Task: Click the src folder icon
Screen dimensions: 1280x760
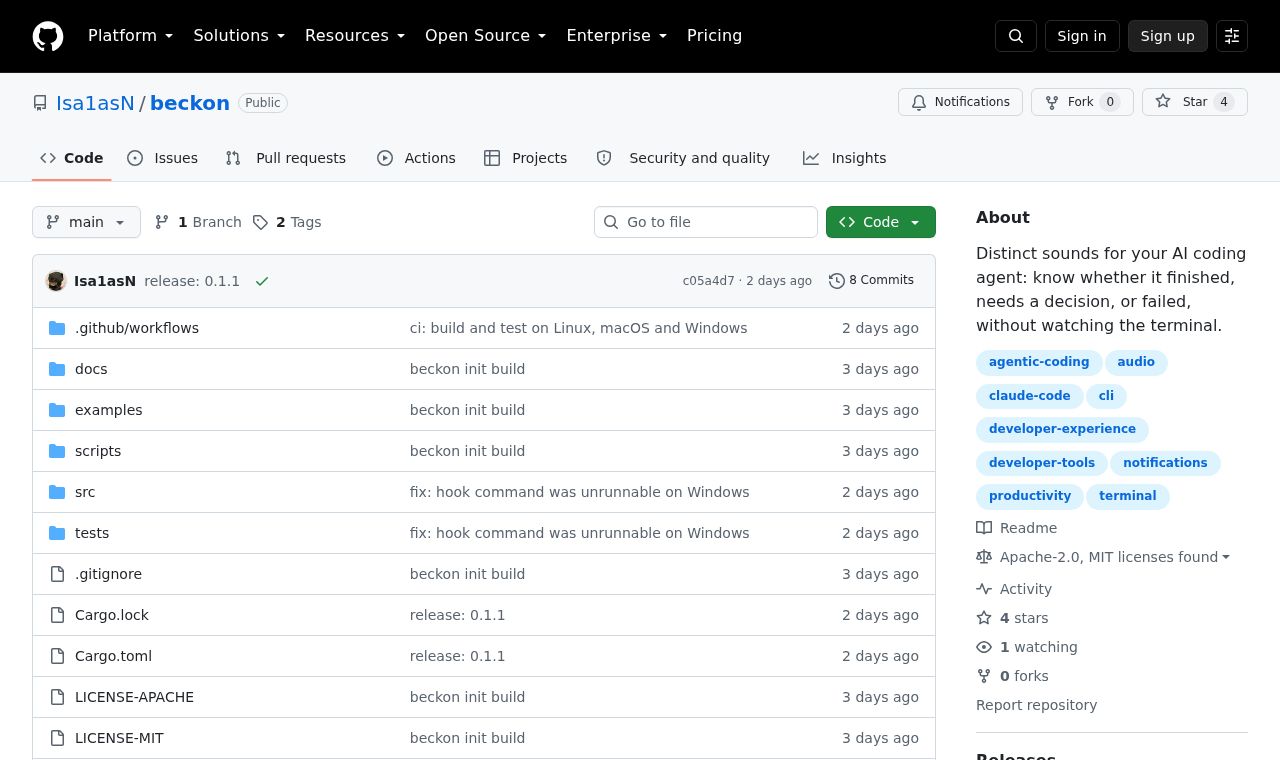Action: (x=57, y=492)
